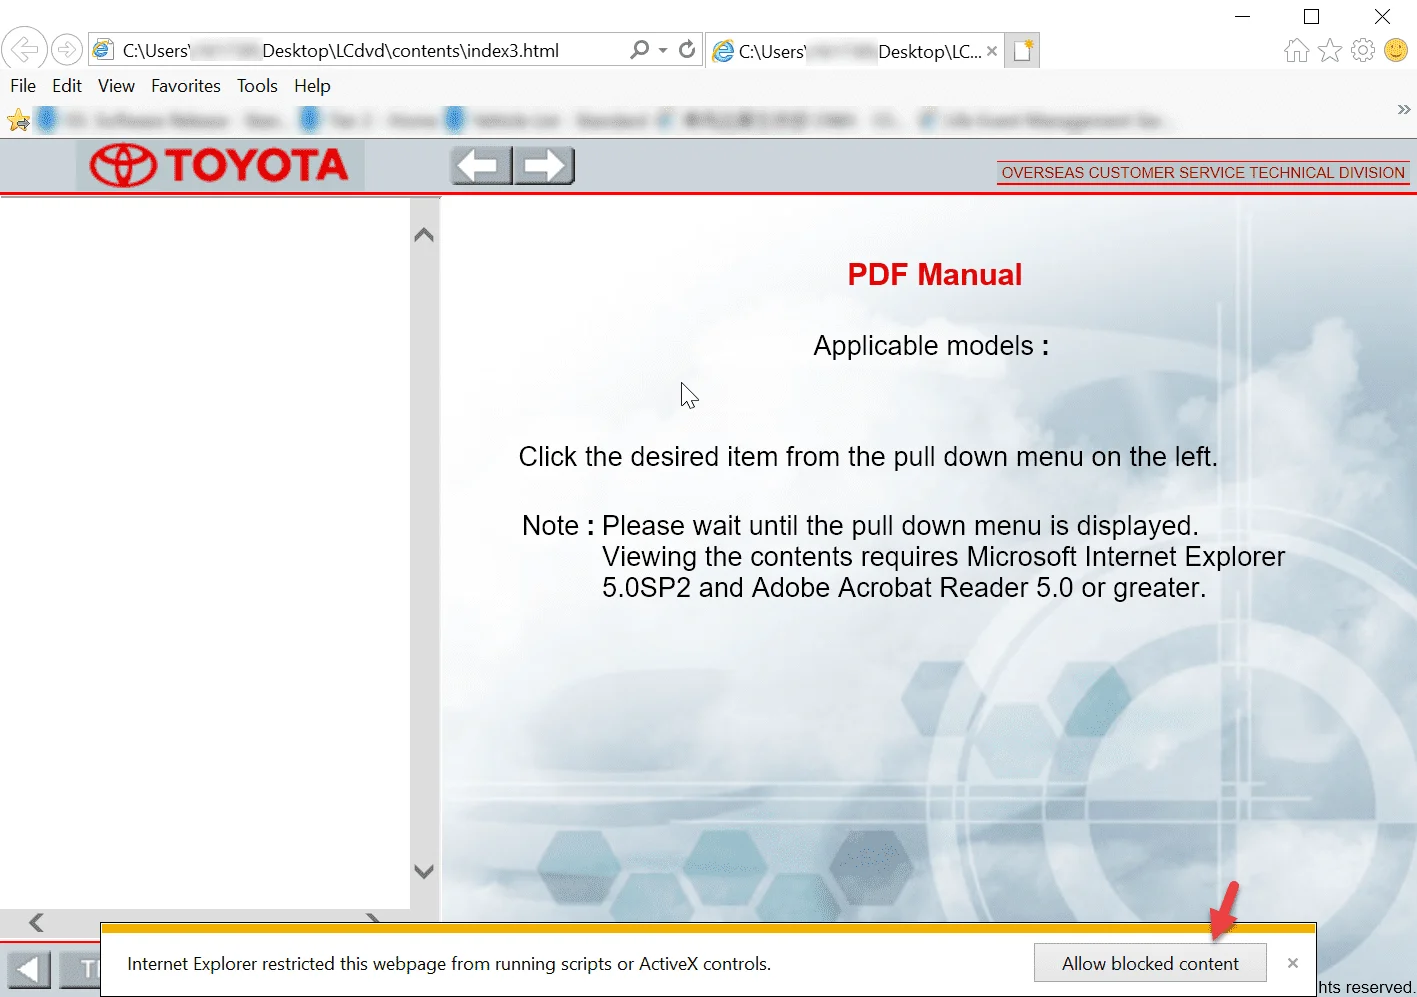Click the Home icon in the browser toolbar
This screenshot has width=1417, height=997.
tap(1297, 50)
